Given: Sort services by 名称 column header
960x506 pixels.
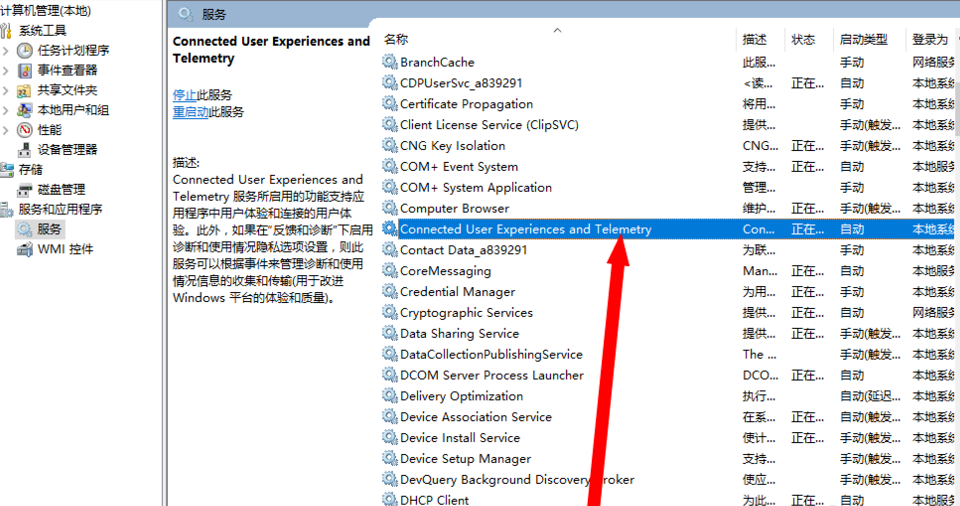Looking at the screenshot, I should coord(396,39).
